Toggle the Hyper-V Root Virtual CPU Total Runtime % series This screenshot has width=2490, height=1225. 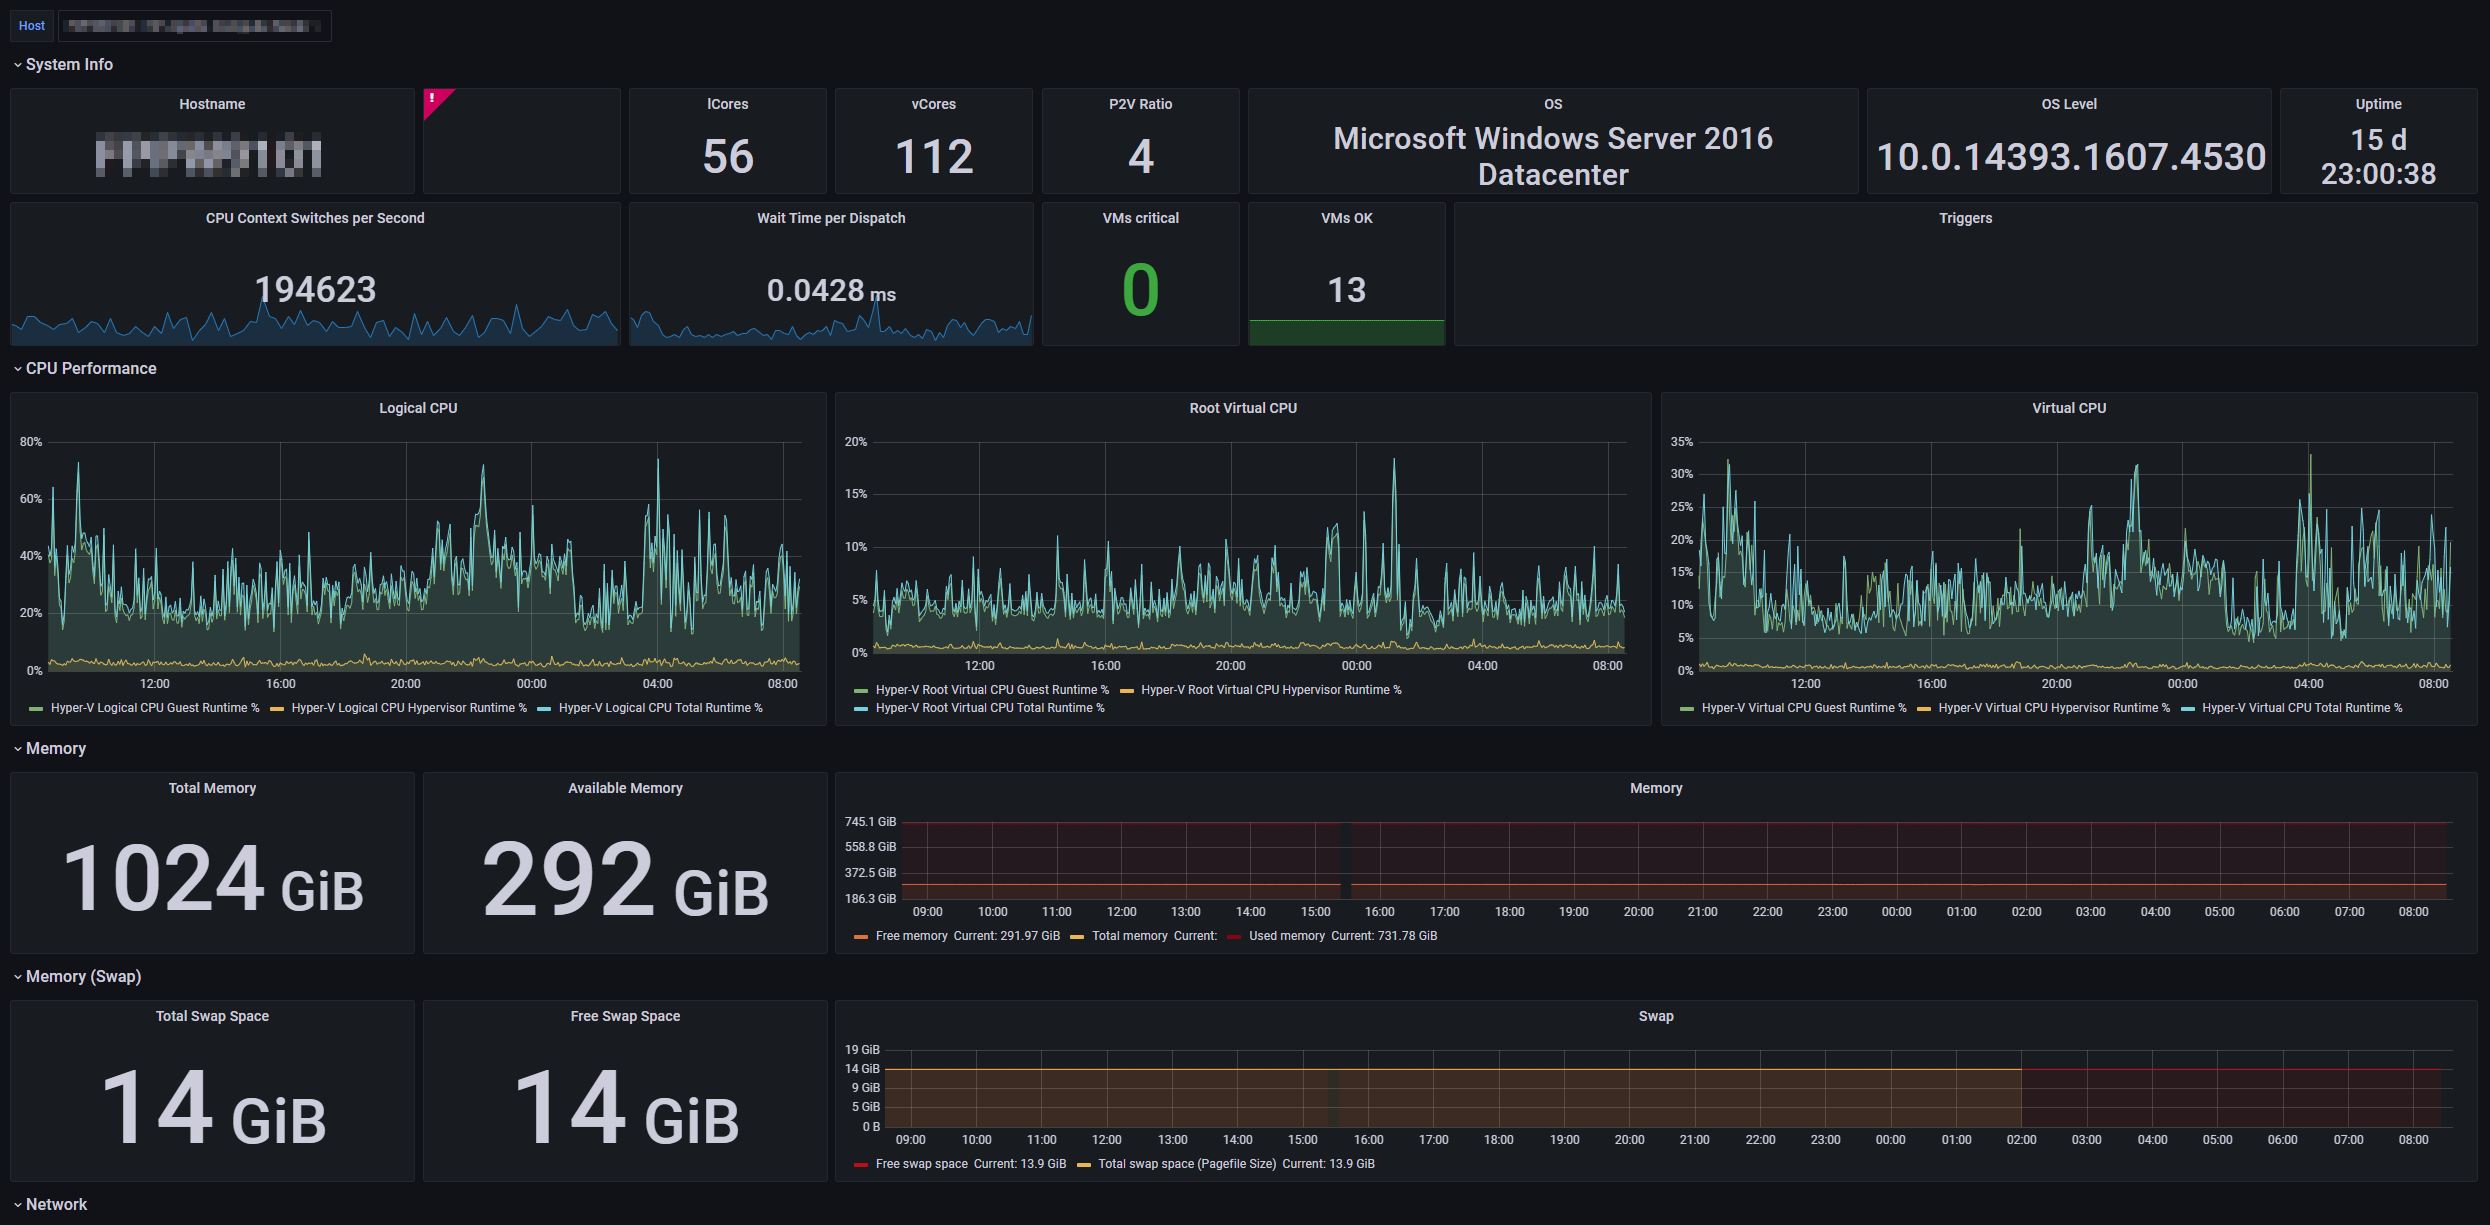(989, 708)
